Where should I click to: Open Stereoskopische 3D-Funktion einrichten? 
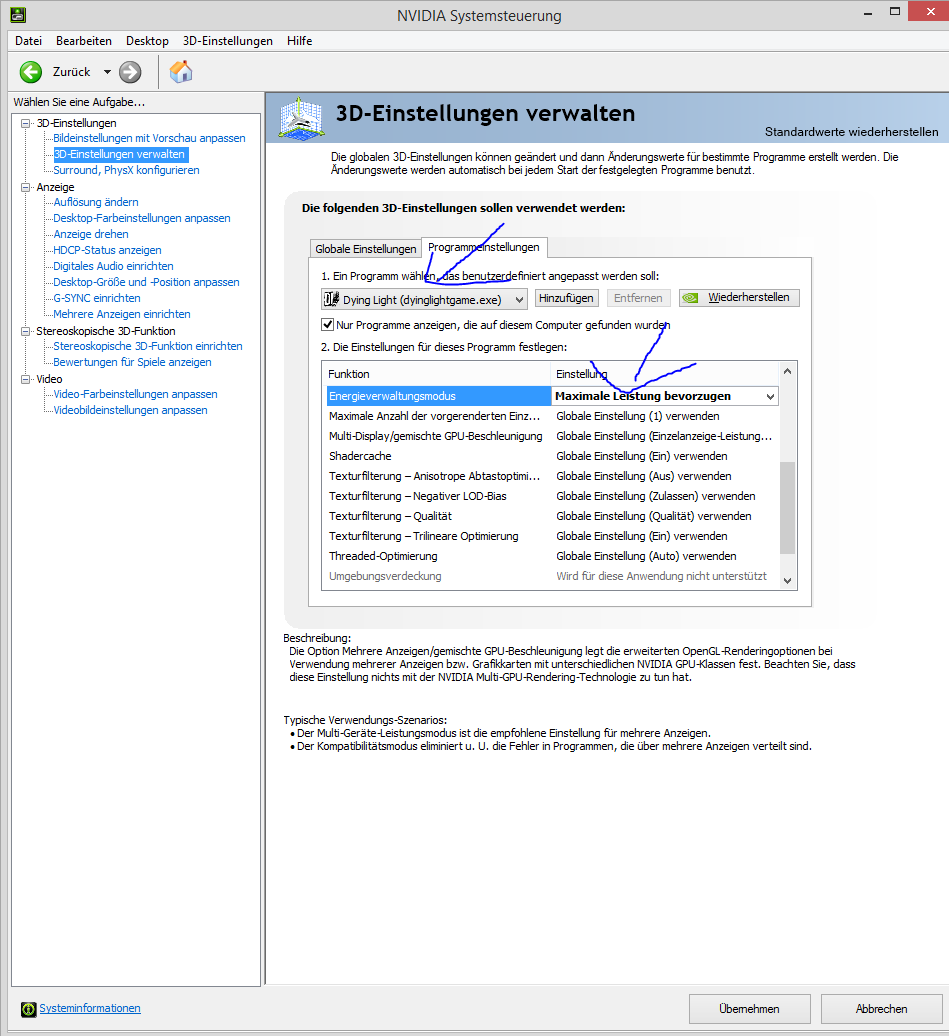tap(148, 346)
